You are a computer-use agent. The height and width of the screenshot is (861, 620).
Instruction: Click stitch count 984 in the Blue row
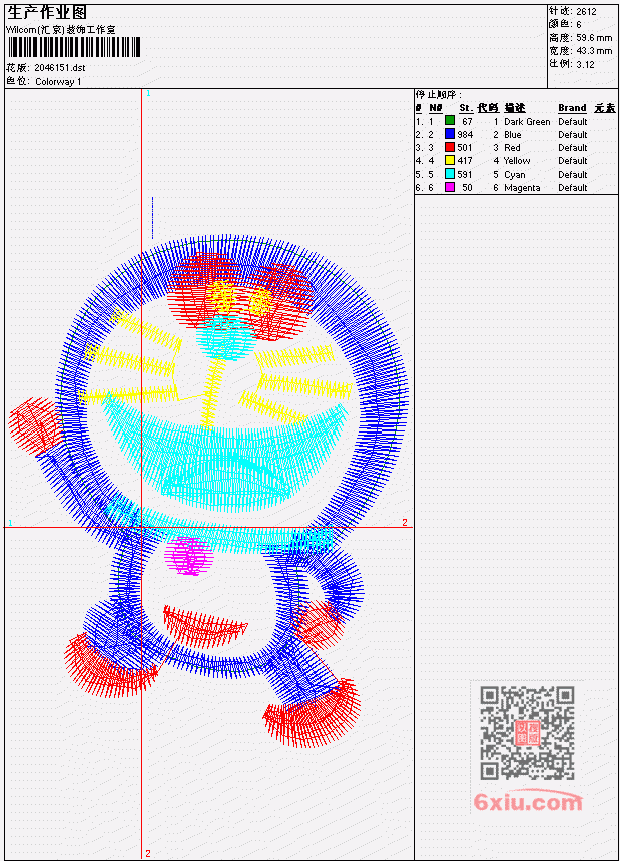(465, 135)
